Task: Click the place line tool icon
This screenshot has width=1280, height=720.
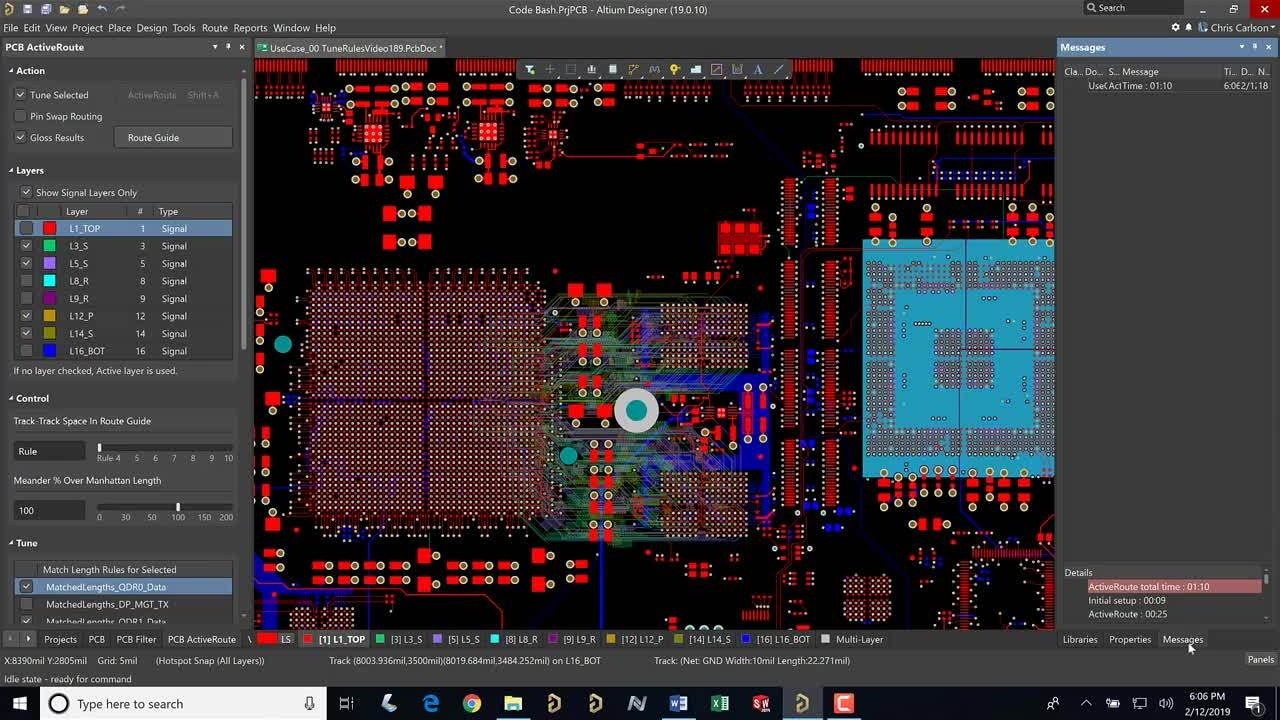Action: pyautogui.click(x=779, y=70)
